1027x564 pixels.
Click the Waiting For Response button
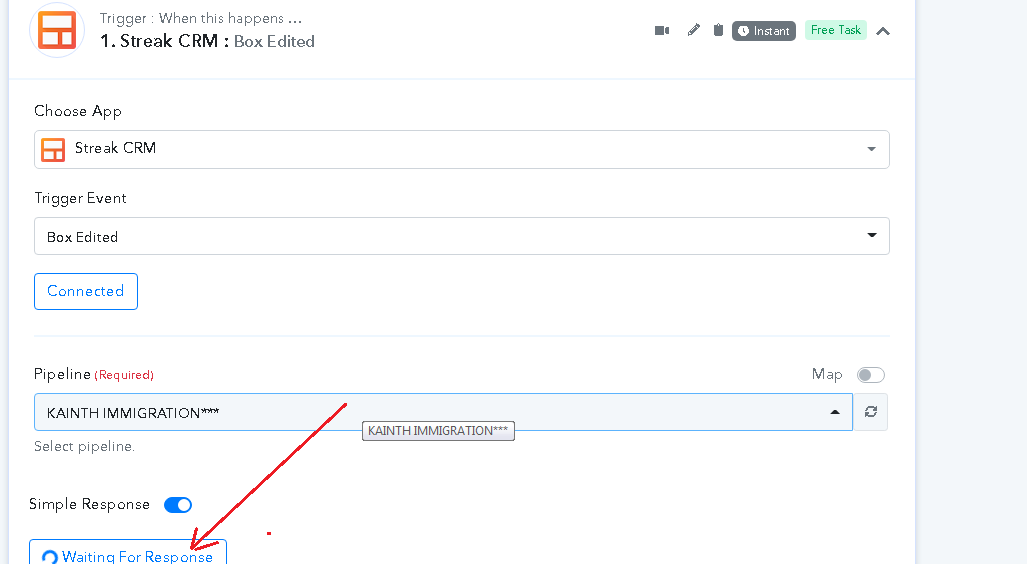pos(128,552)
